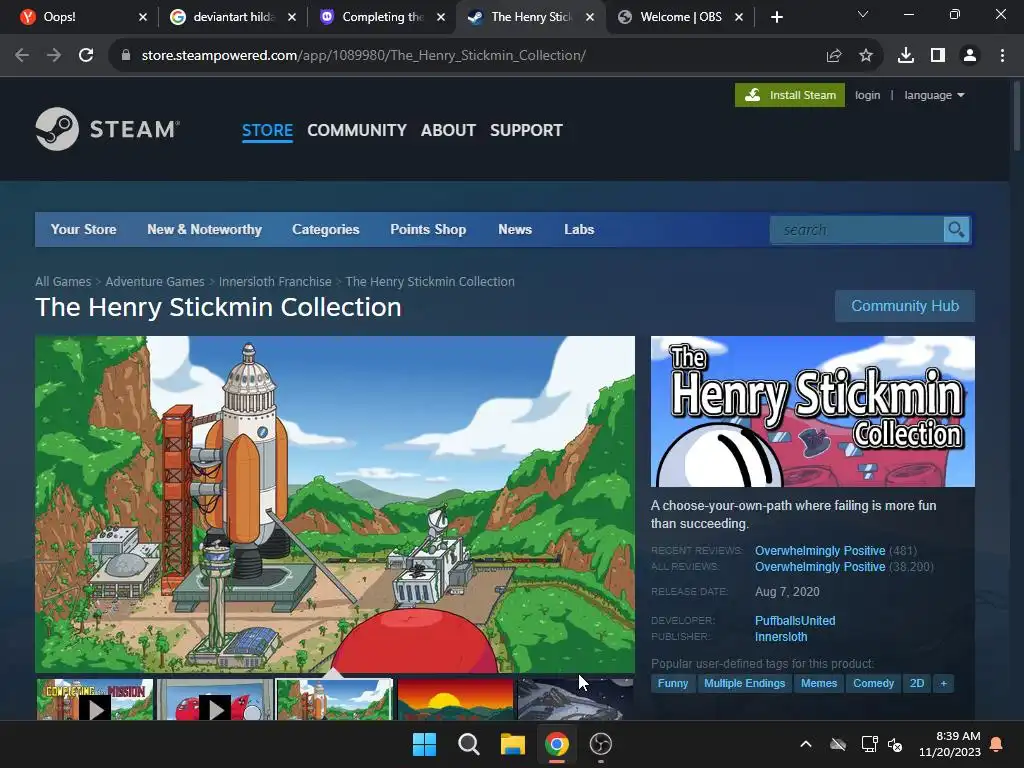
Task: Play Completing the Mission trailer thumbnail
Action: [x=95, y=699]
